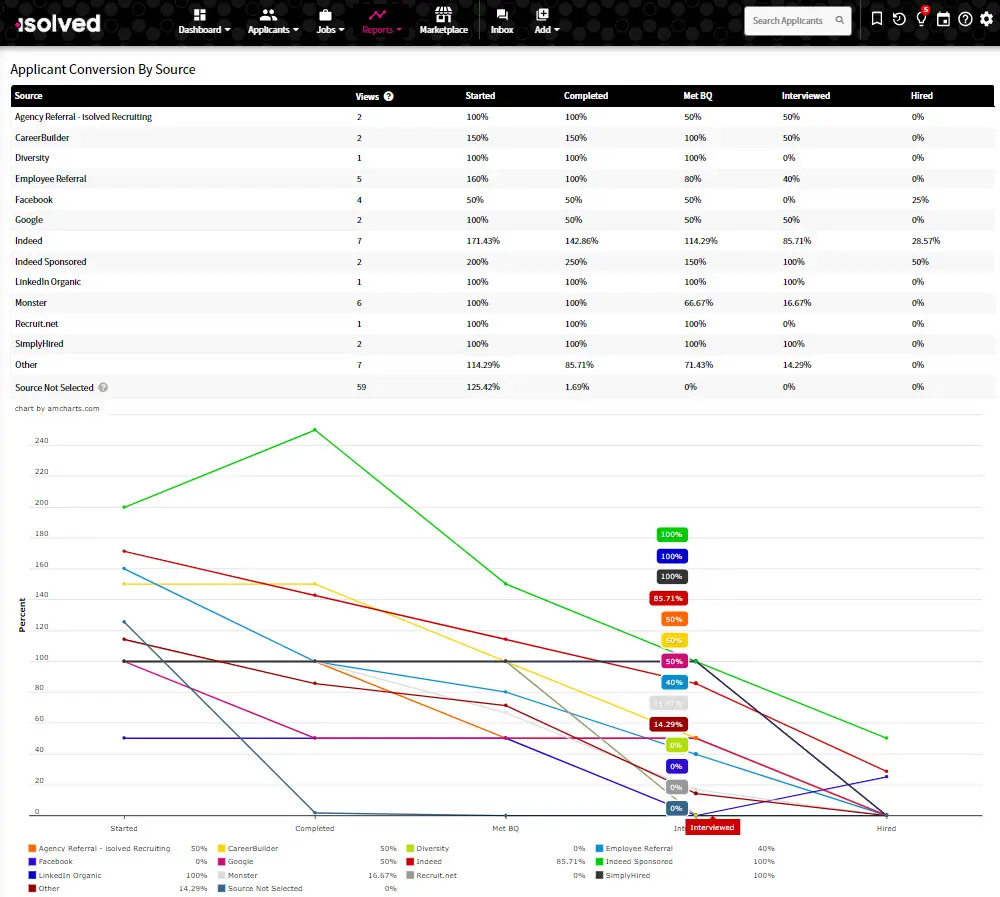This screenshot has width=1000, height=897.
Task: Toggle Google legend swatch
Action: [x=221, y=861]
